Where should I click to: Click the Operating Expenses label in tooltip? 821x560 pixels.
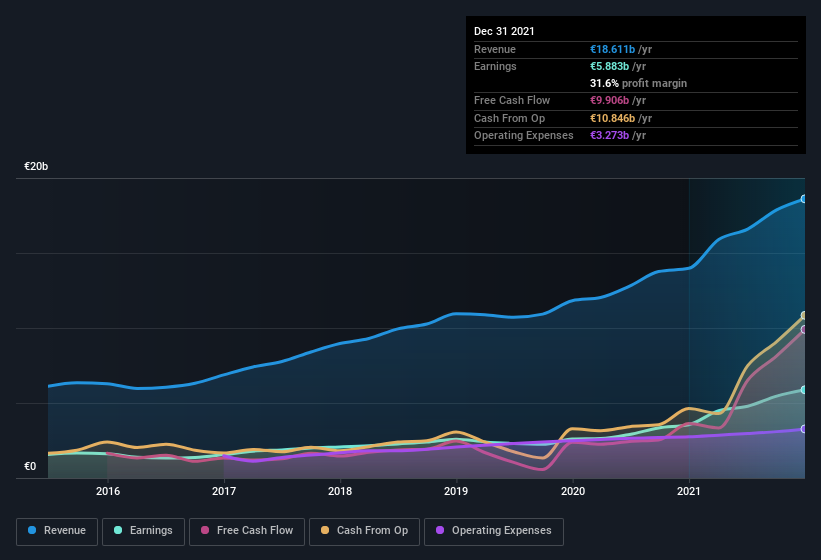tap(524, 135)
